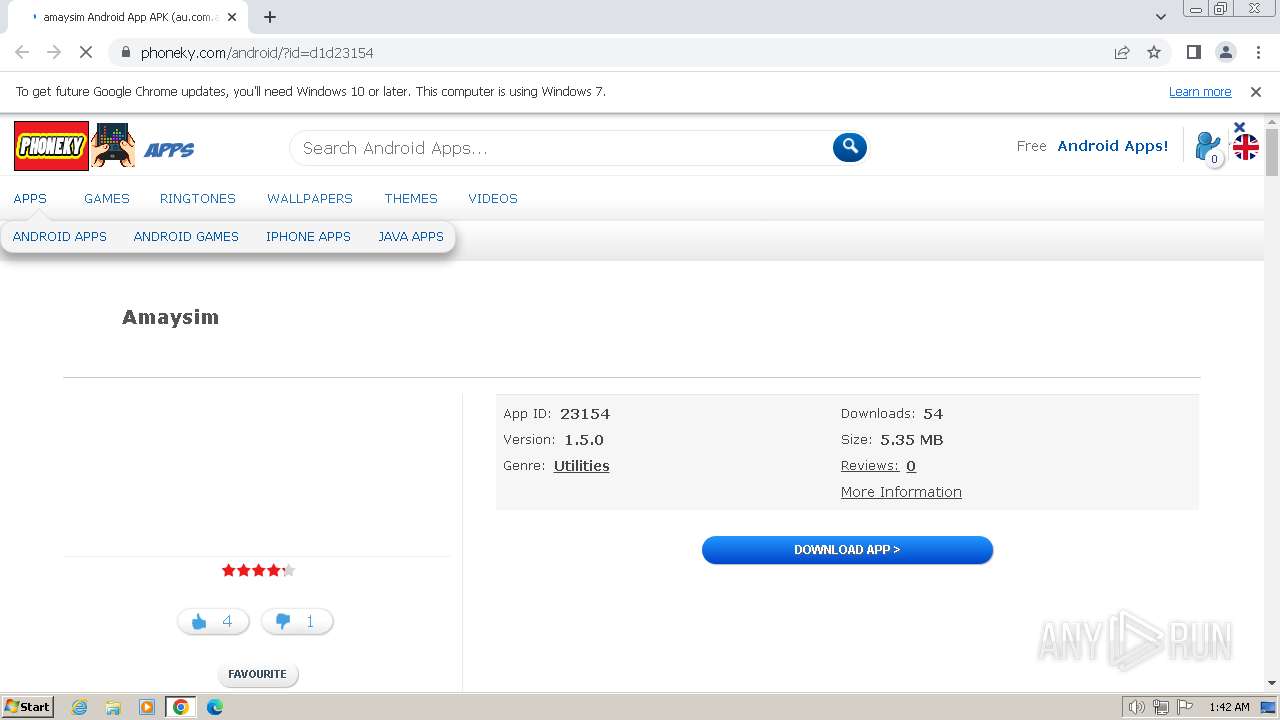The width and height of the screenshot is (1280, 720).
Task: Bookmark this page with the star icon
Action: (x=1154, y=52)
